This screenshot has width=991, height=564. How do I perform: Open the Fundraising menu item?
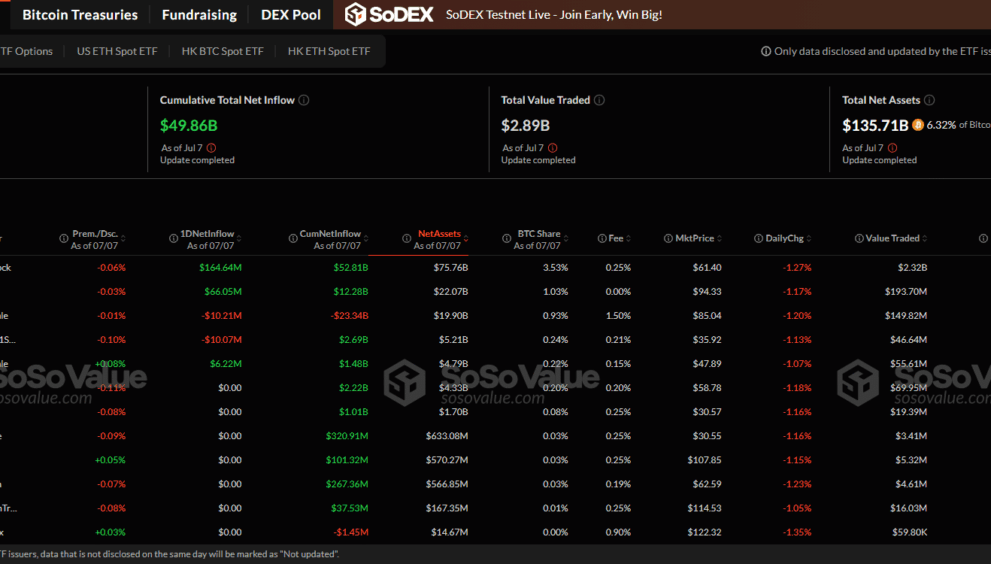coord(199,15)
